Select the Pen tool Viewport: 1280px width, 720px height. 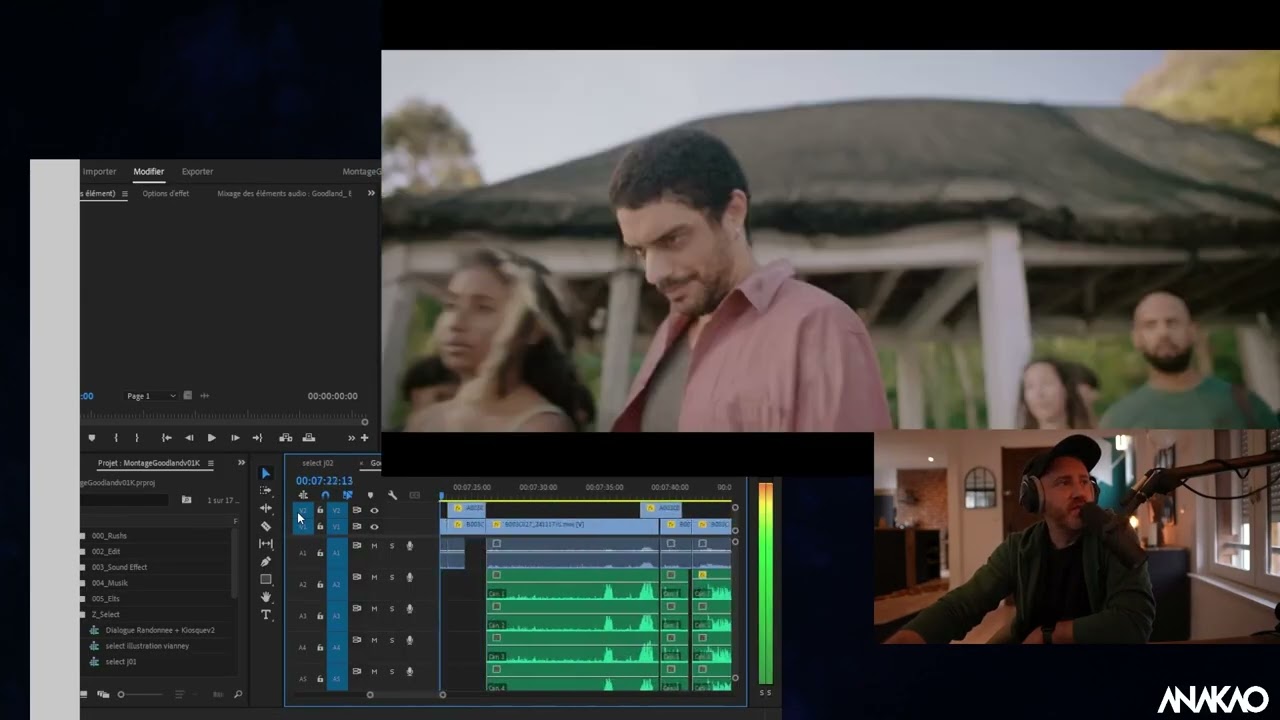coord(266,561)
